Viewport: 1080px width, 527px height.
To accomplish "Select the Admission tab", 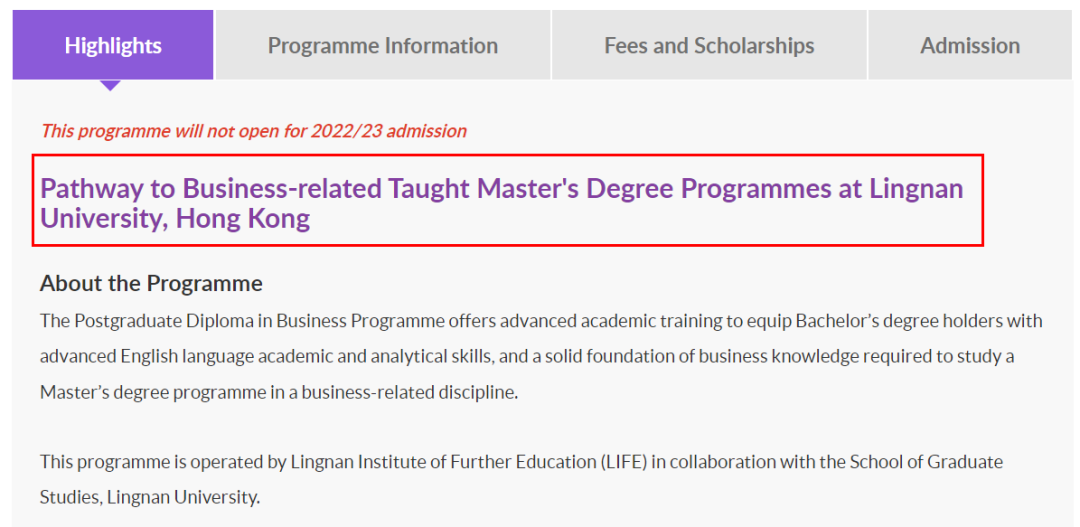I will pyautogui.click(x=970, y=45).
